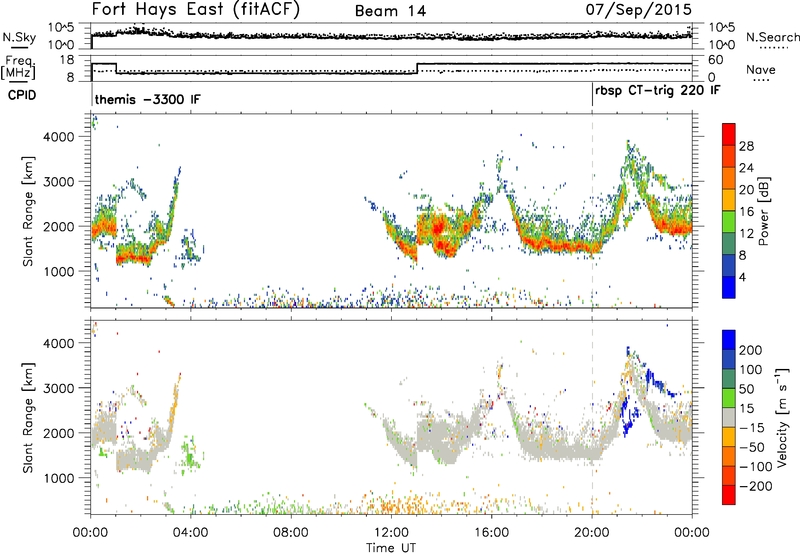Click the 'Velocity [m s-1]' colorbar label
The width and height of the screenshot is (800, 554).
tap(782, 417)
